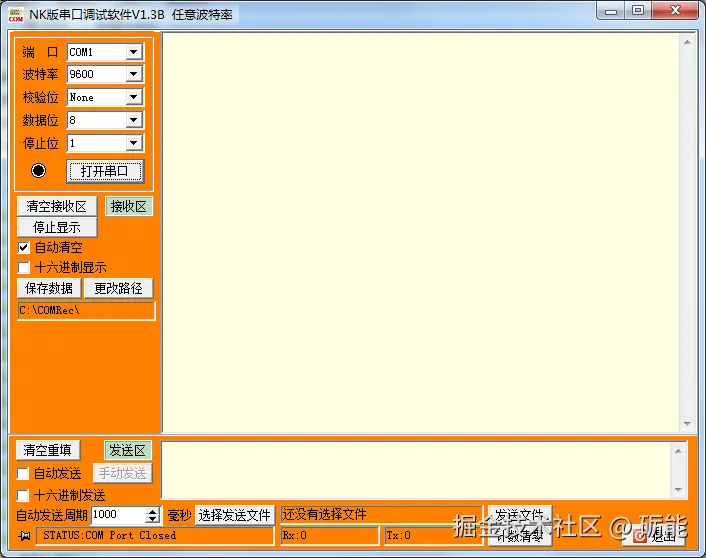Click the 选择发送文件 button
The width and height of the screenshot is (706, 558).
[235, 515]
